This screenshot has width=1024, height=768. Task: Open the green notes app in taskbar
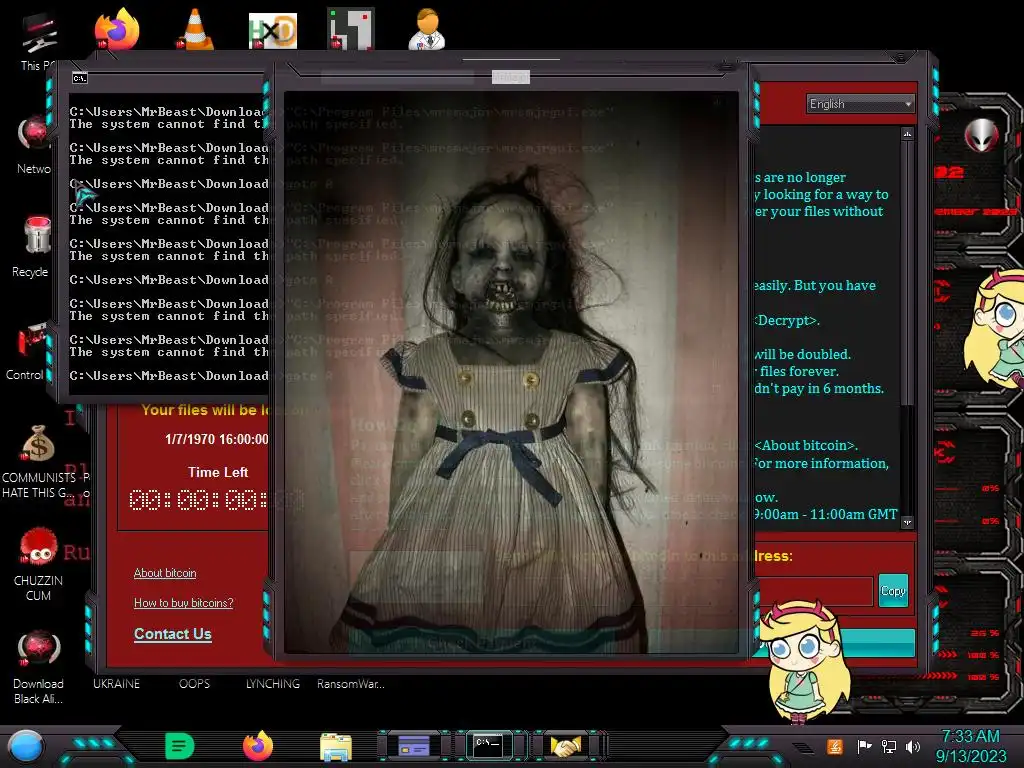(x=180, y=746)
